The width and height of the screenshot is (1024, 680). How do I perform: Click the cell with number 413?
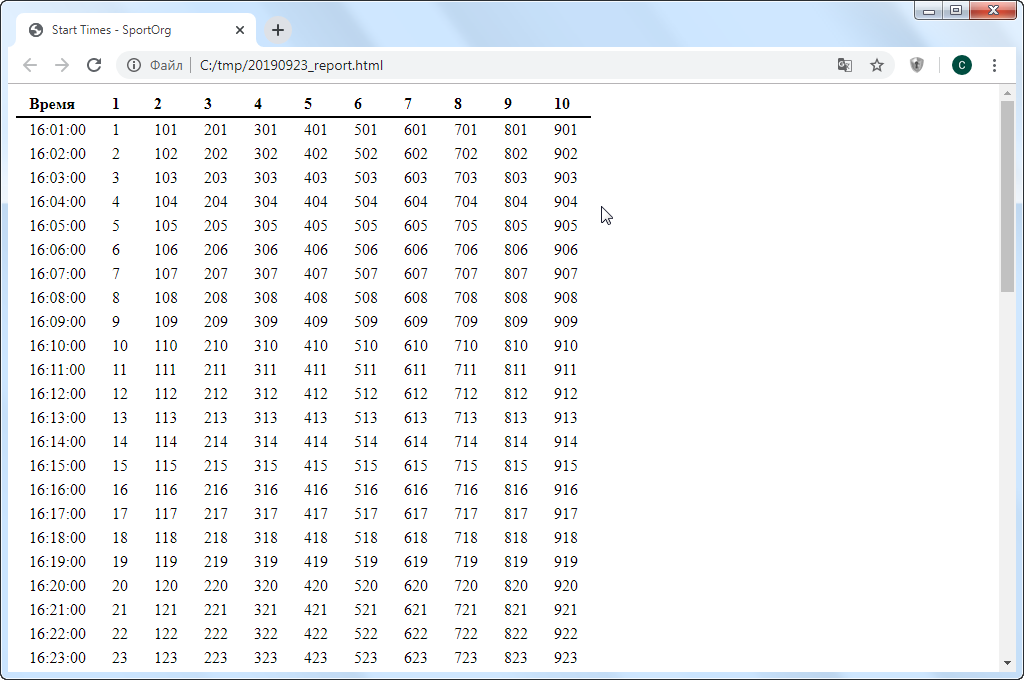(x=315, y=417)
